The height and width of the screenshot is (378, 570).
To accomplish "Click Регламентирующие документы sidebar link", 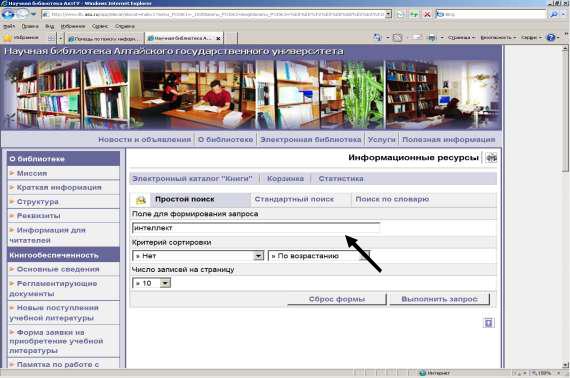I will tap(53, 288).
